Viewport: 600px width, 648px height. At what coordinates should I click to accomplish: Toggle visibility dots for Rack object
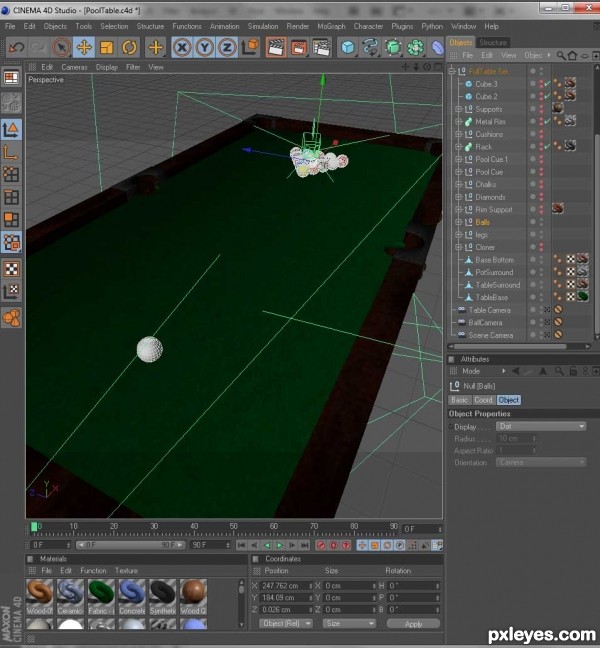click(541, 147)
